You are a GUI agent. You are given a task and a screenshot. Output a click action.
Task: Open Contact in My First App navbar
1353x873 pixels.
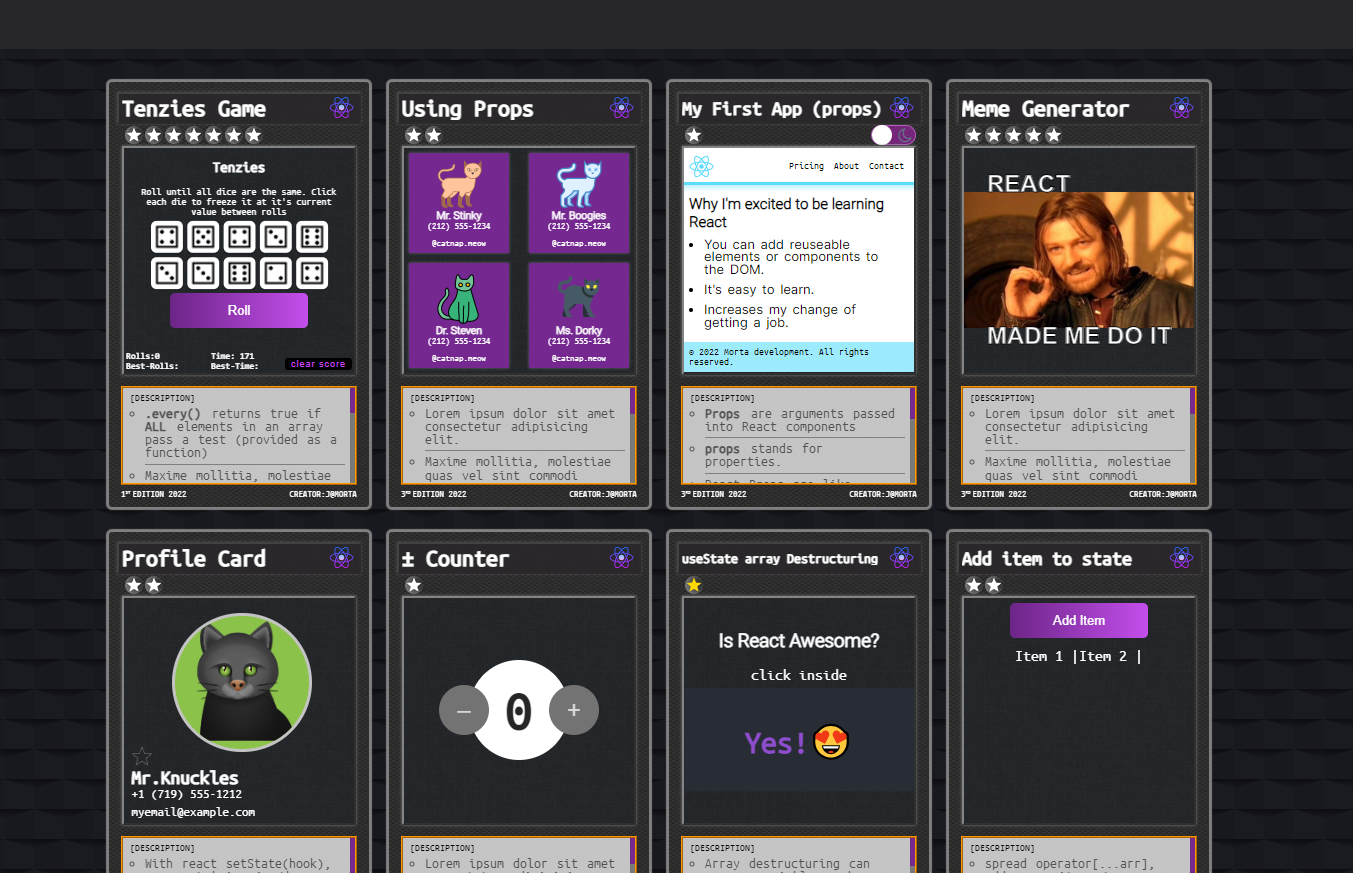coord(886,166)
